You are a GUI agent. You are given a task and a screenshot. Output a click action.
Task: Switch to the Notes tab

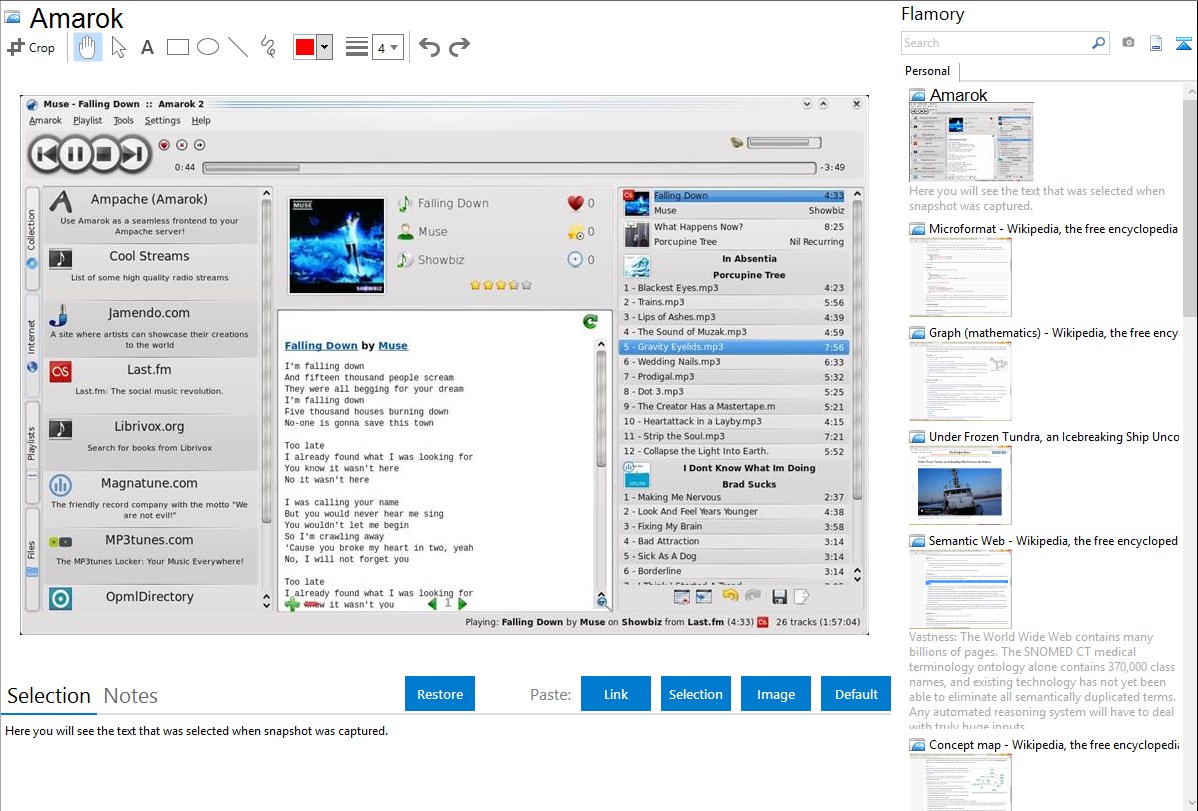pyautogui.click(x=131, y=696)
